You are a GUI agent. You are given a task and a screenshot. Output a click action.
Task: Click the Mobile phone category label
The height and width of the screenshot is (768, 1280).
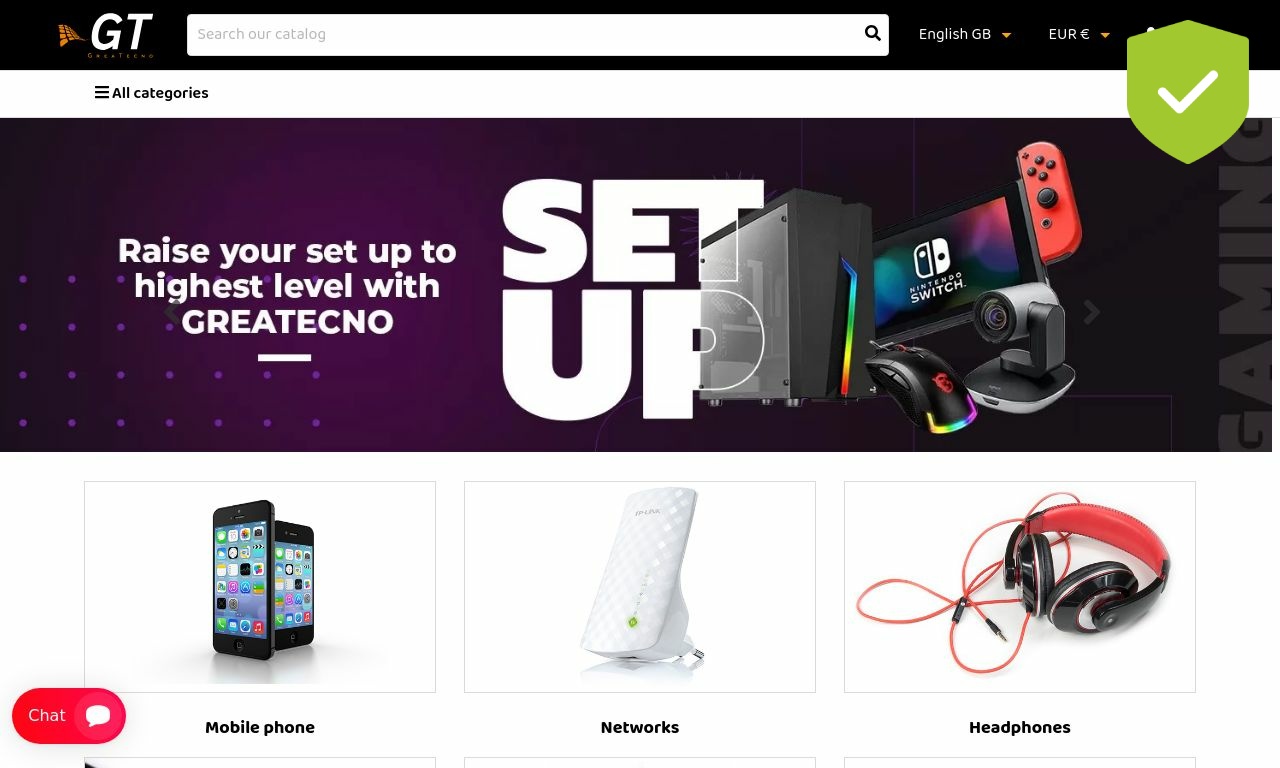(x=260, y=728)
